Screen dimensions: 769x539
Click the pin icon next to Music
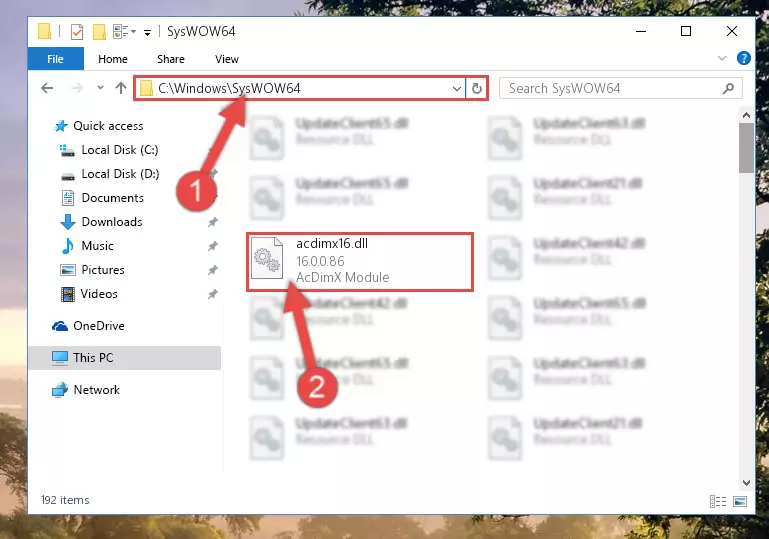(x=212, y=246)
